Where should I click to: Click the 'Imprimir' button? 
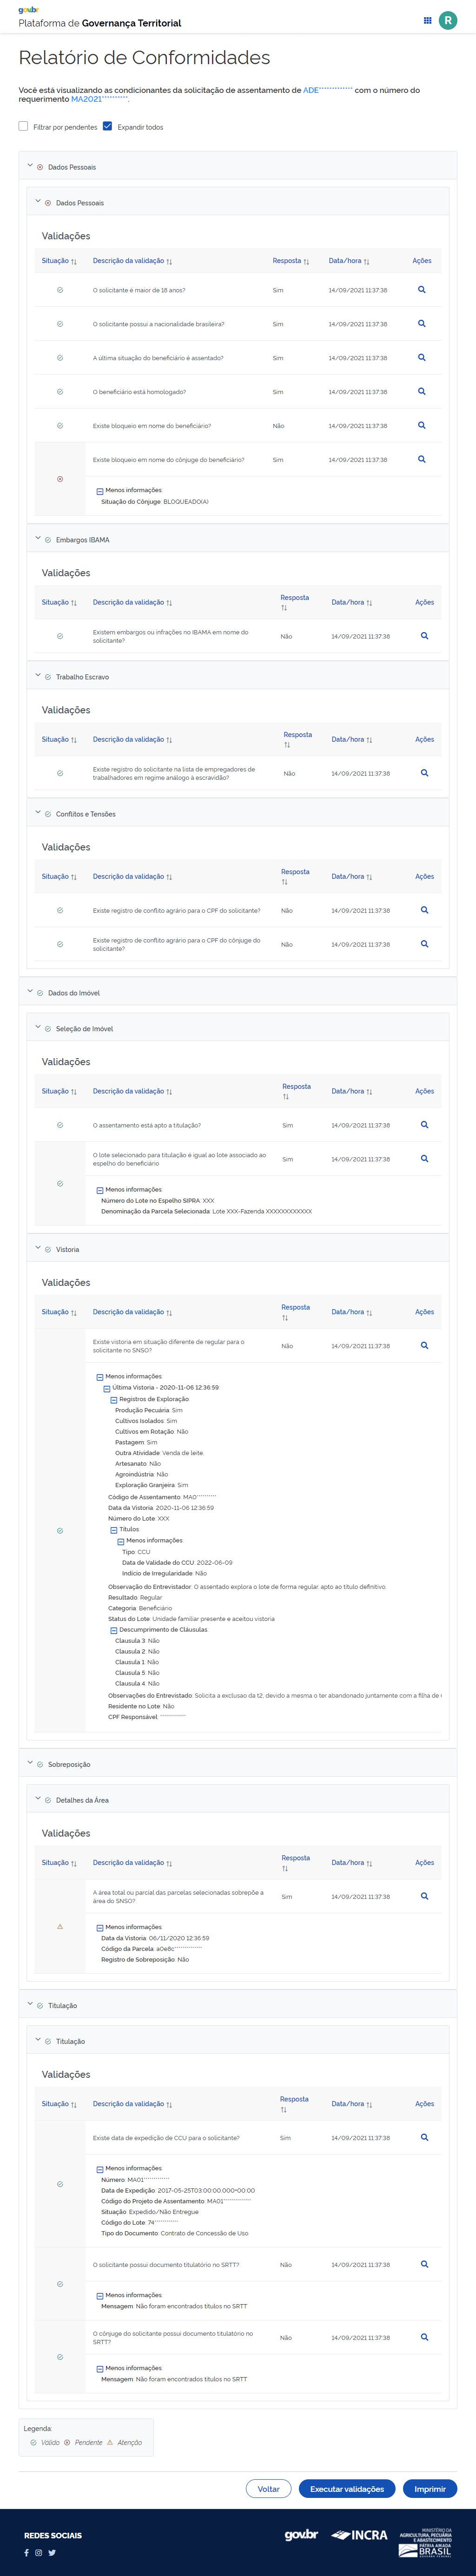(430, 2489)
